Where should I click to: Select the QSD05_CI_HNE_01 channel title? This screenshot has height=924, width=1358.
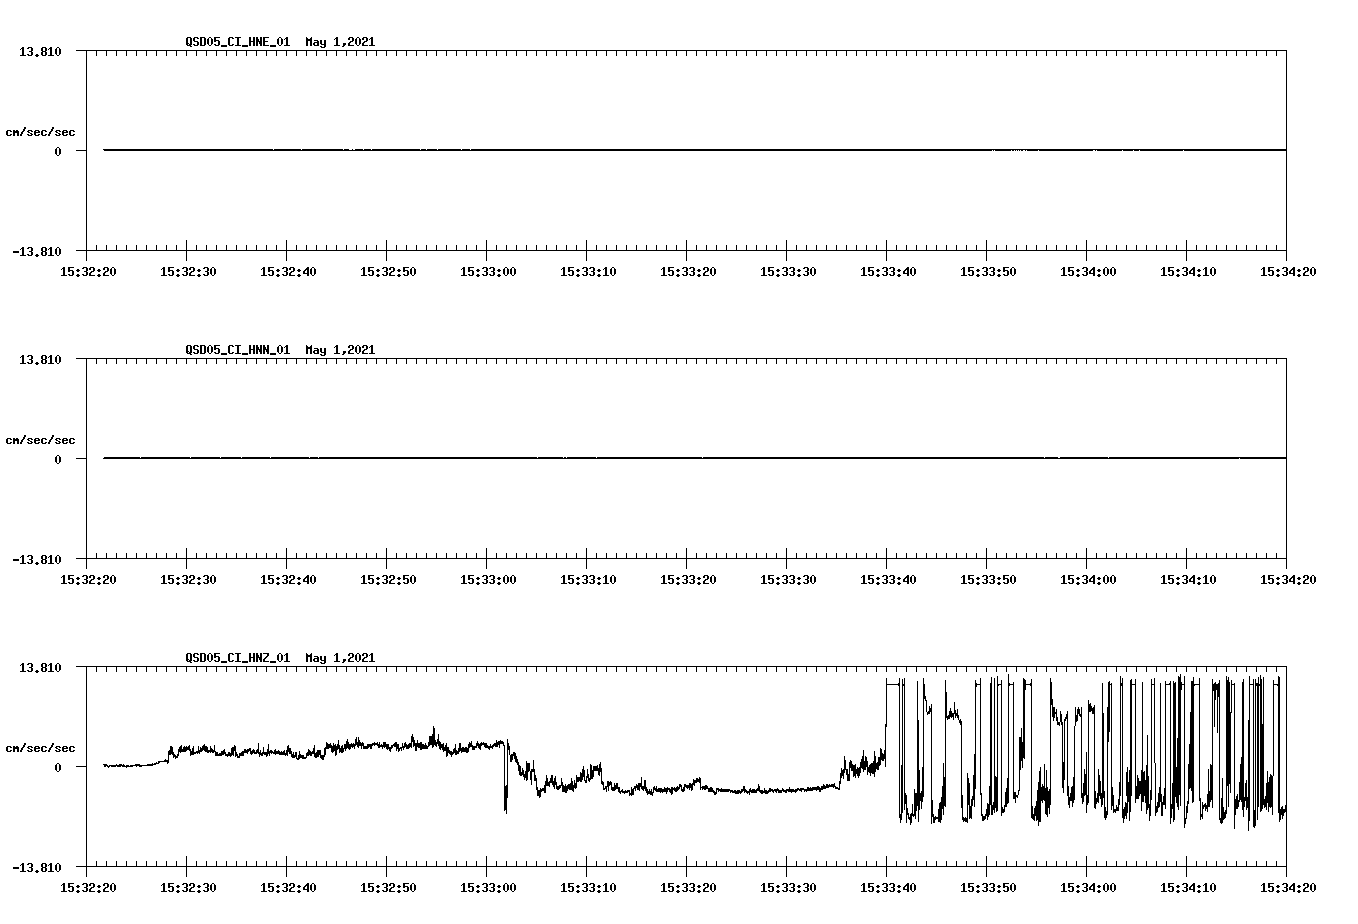pyautogui.click(x=240, y=42)
